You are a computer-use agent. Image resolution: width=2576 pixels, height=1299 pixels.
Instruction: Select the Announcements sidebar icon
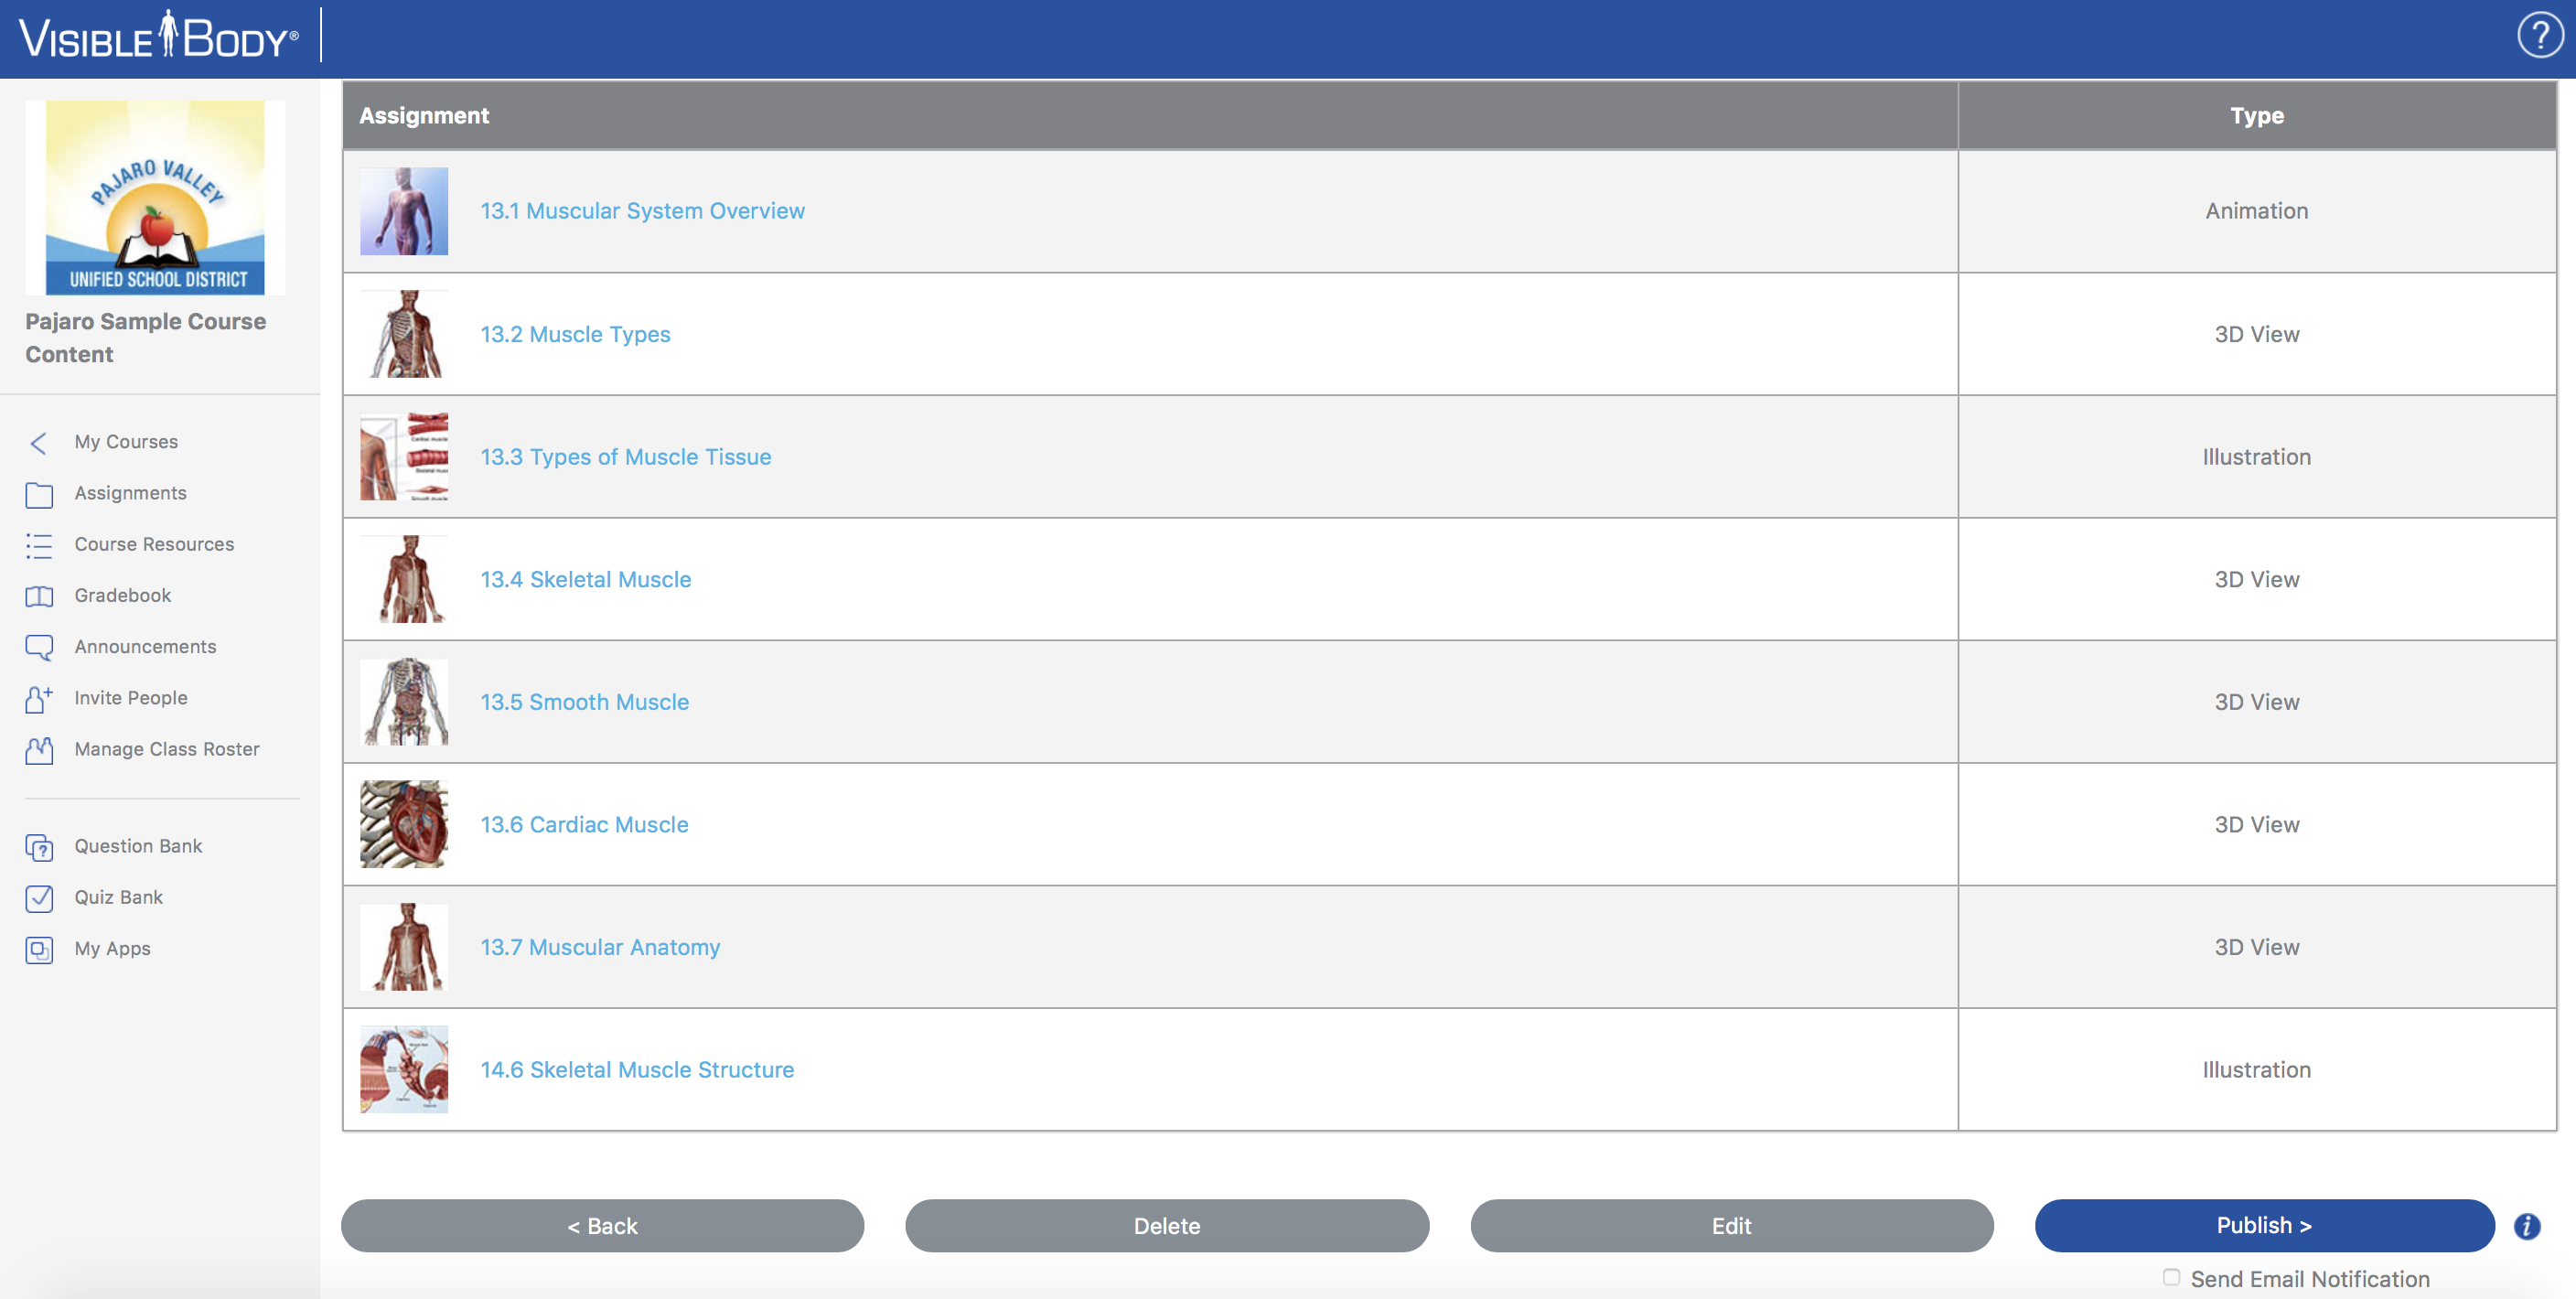pyautogui.click(x=39, y=646)
